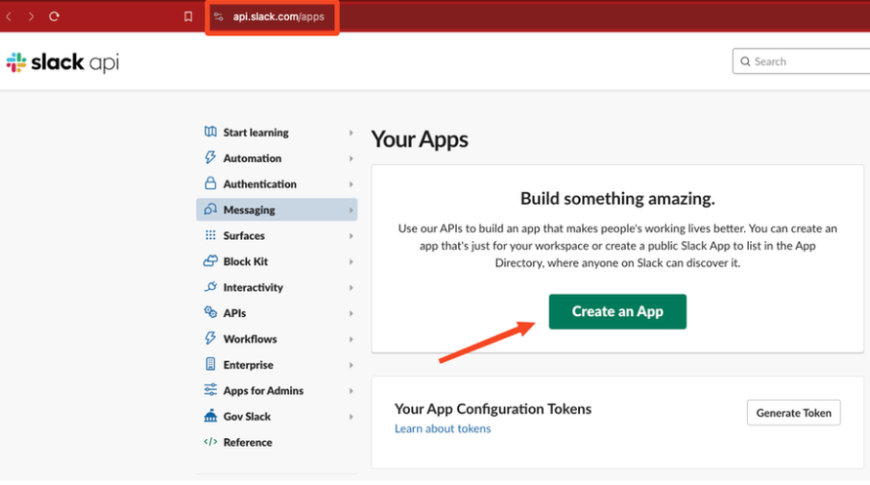Viewport: 870px width, 485px height.
Task: Select Workflows in the sidebar
Action: [250, 339]
